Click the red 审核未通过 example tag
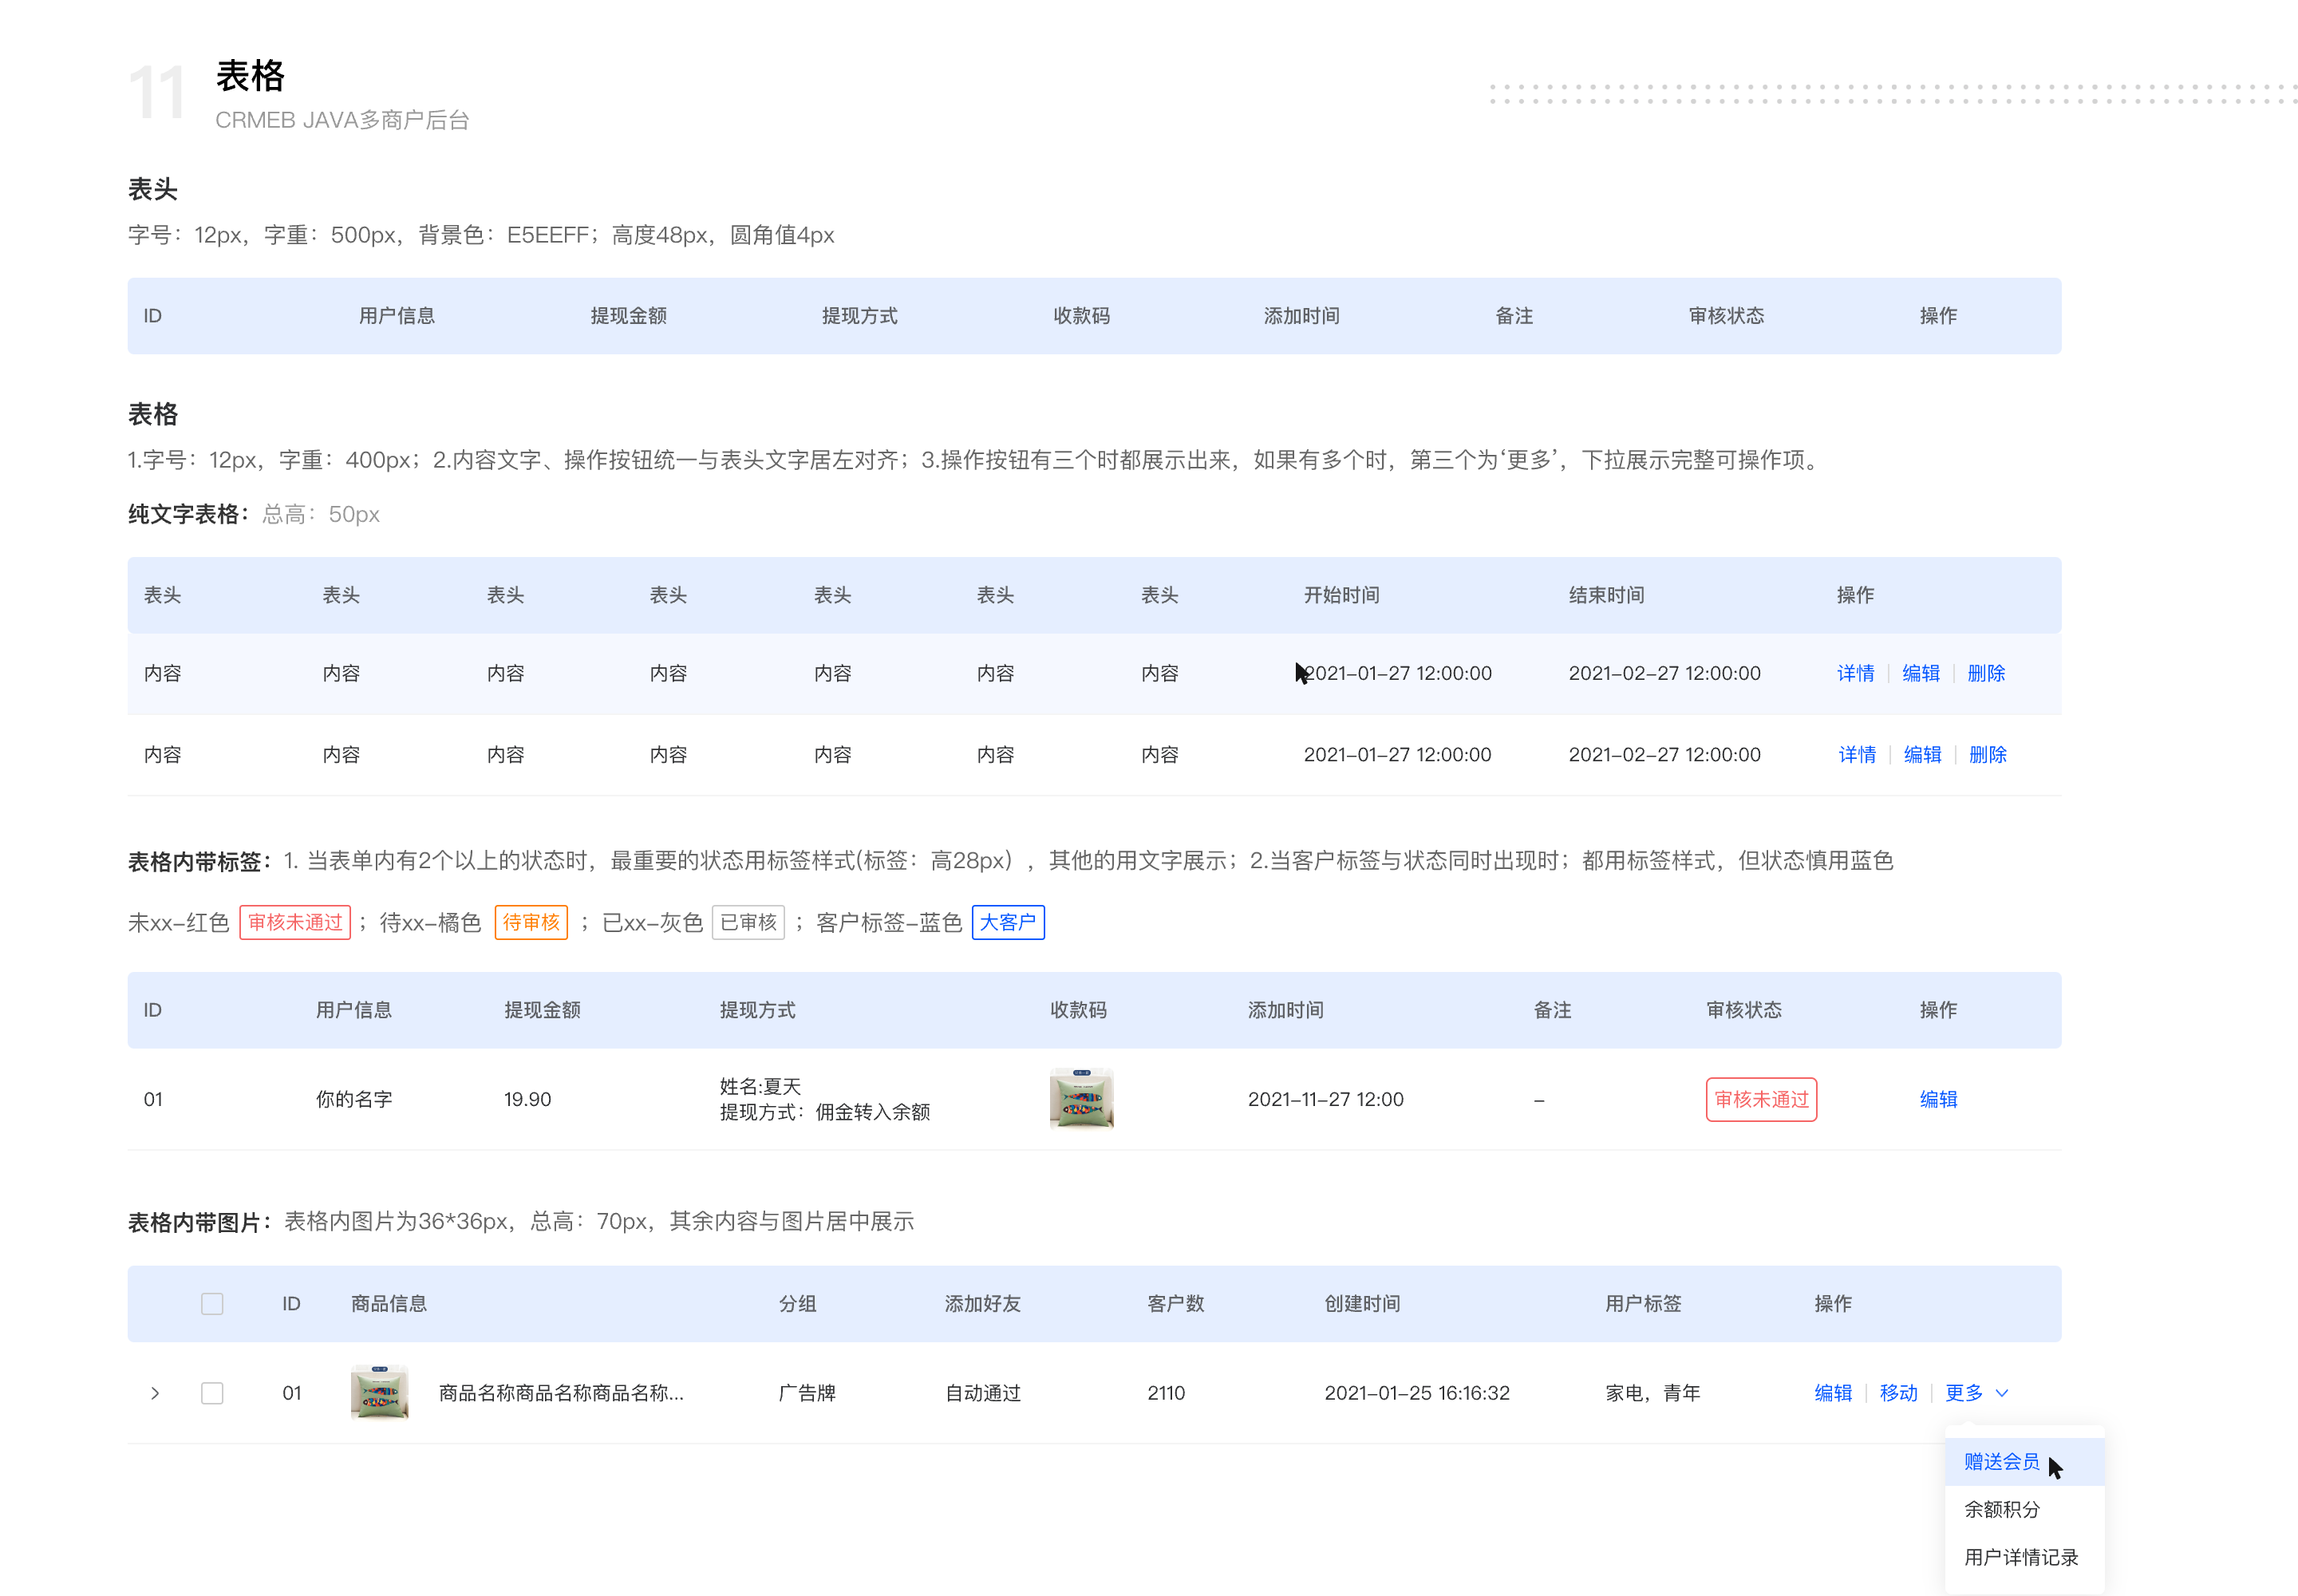The width and height of the screenshot is (2298, 1596). click(x=295, y=922)
